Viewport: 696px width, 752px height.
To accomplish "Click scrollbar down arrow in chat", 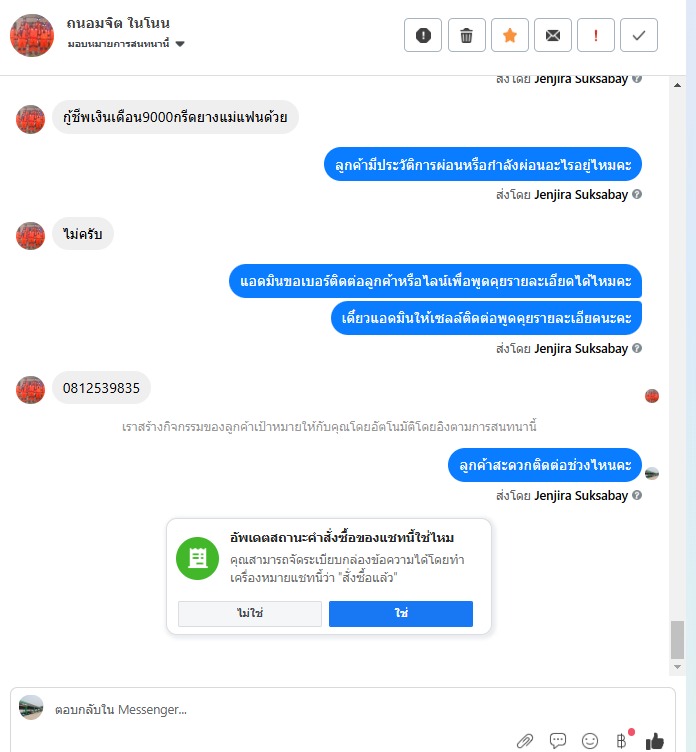I will click(677, 667).
